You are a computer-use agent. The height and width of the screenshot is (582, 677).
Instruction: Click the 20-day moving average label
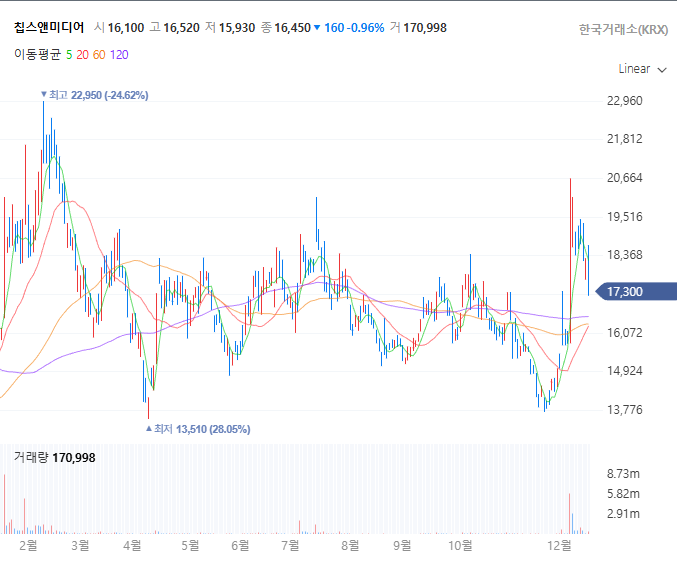82,55
